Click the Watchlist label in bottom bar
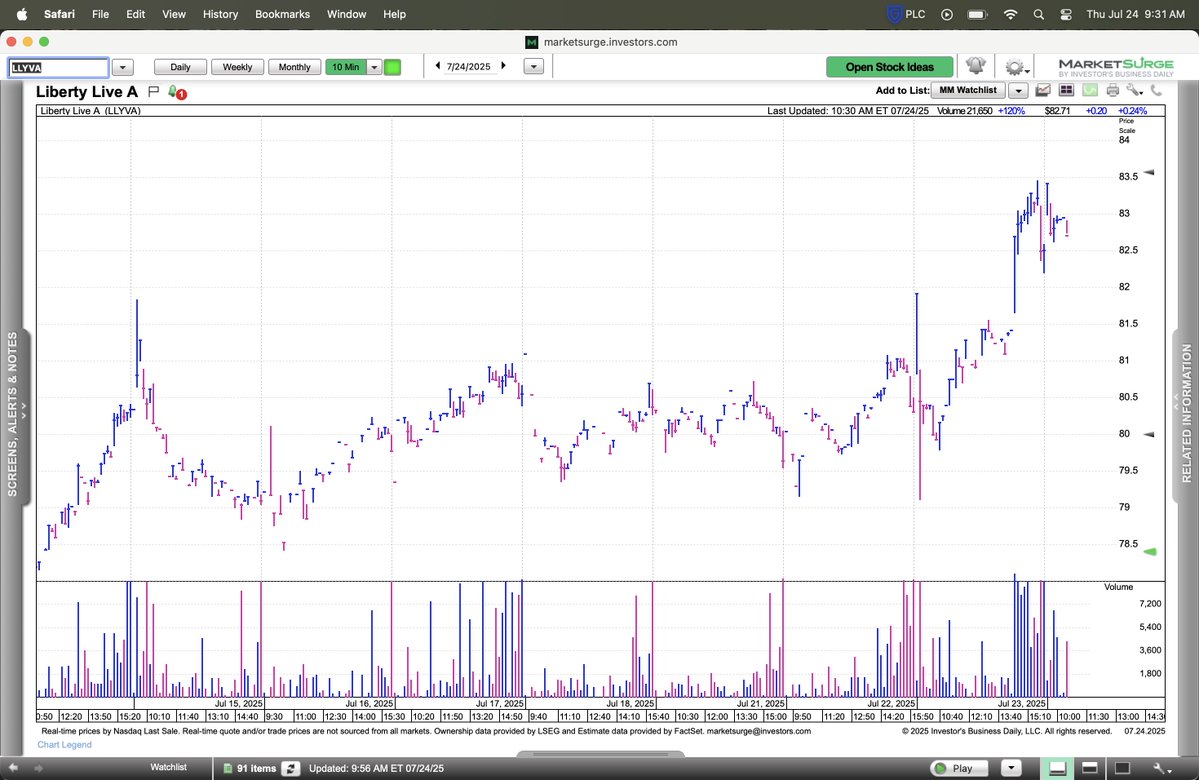Screen dimensions: 1199x780 (168, 767)
